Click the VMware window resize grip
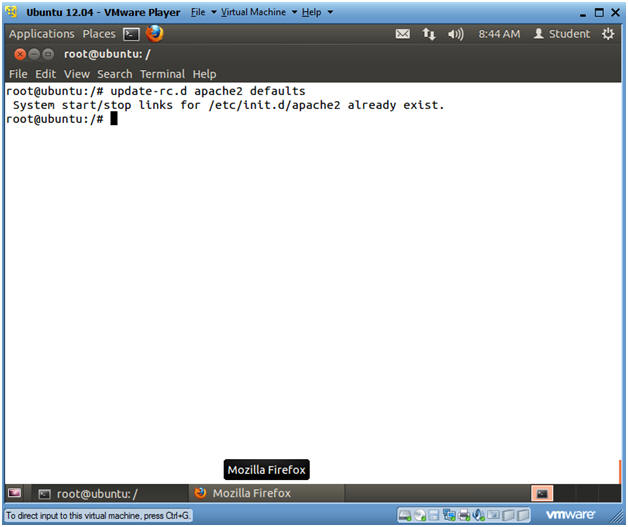 click(618, 518)
